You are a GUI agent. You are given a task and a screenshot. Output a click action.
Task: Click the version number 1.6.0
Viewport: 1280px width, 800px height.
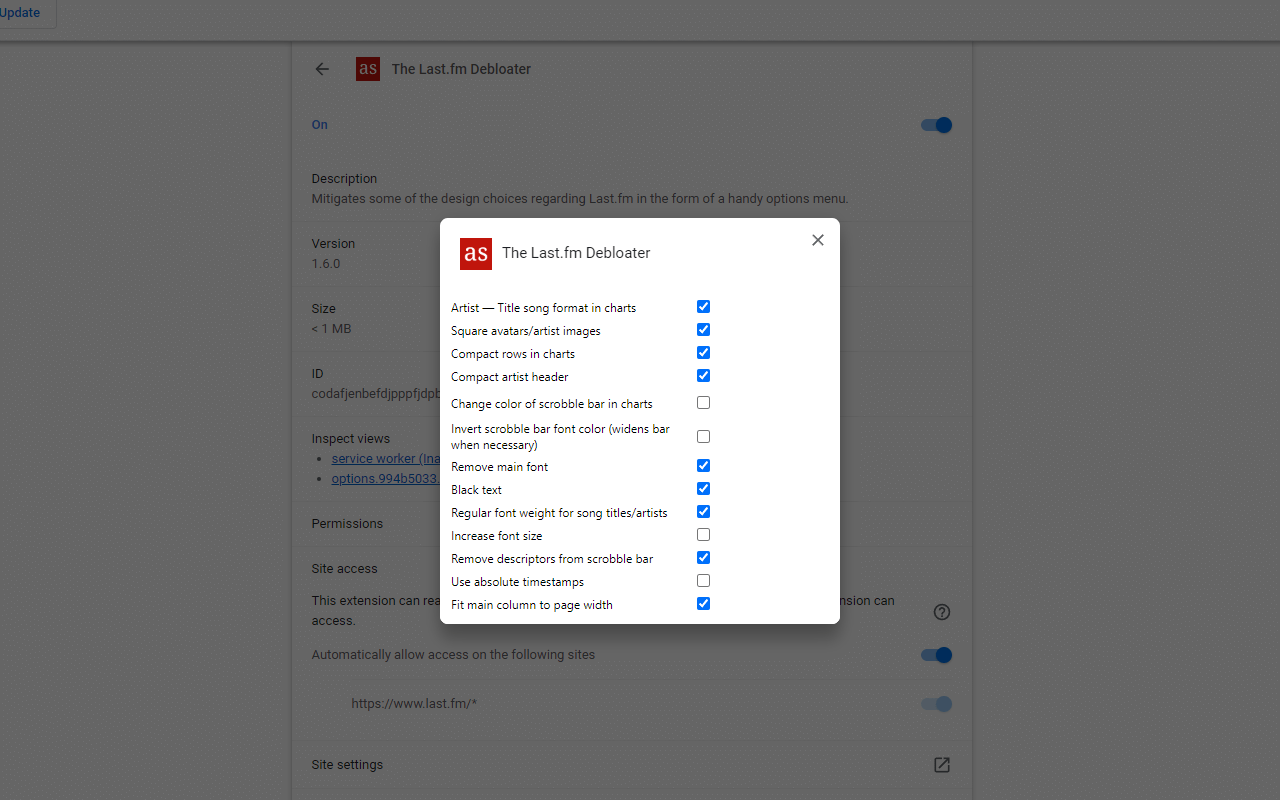coord(326,264)
